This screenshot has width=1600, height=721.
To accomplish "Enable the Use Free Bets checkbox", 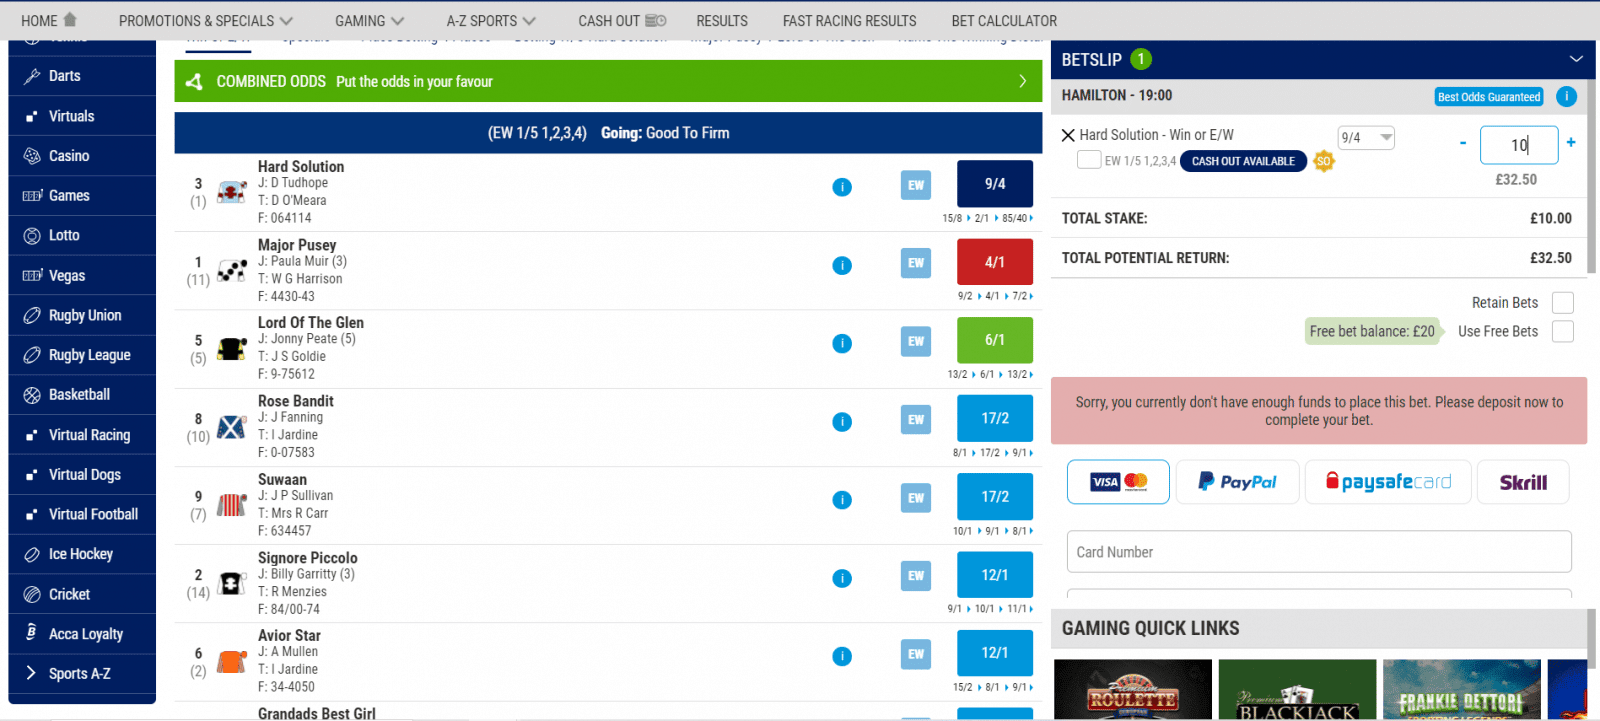I will [1562, 332].
